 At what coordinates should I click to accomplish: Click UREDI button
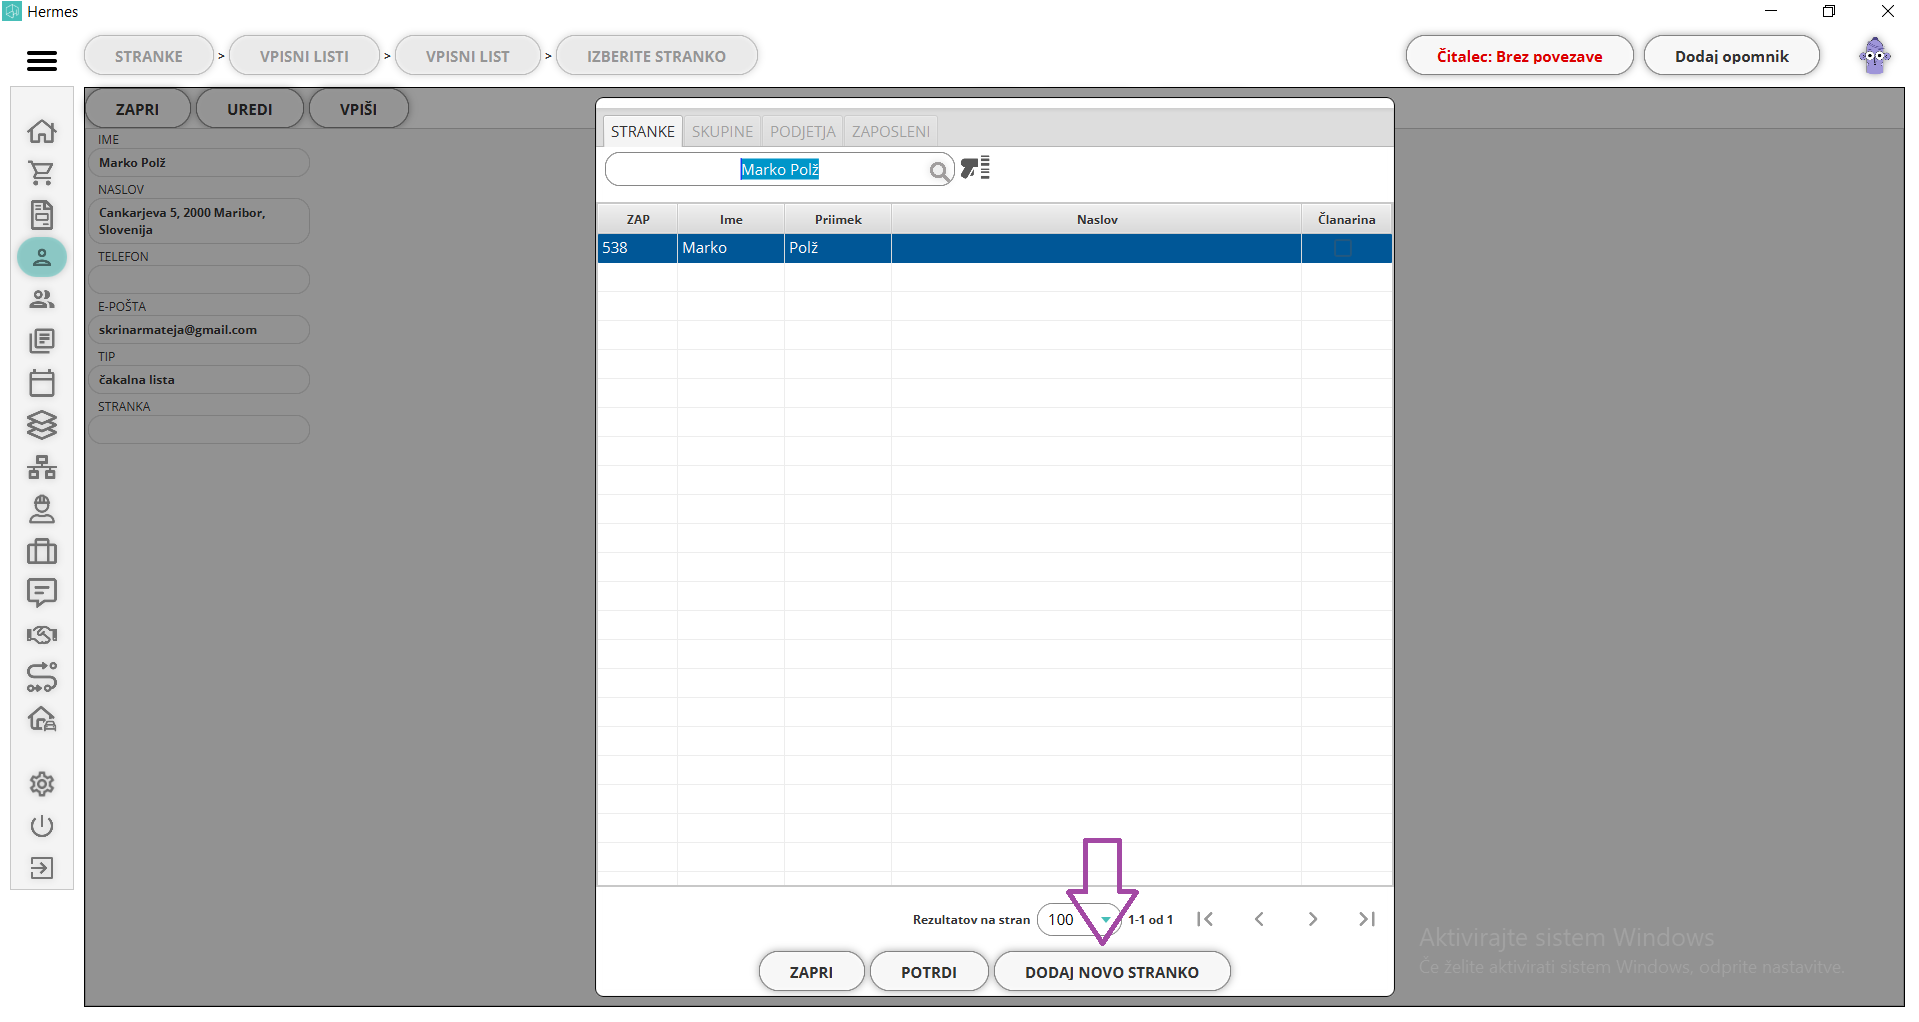[250, 109]
